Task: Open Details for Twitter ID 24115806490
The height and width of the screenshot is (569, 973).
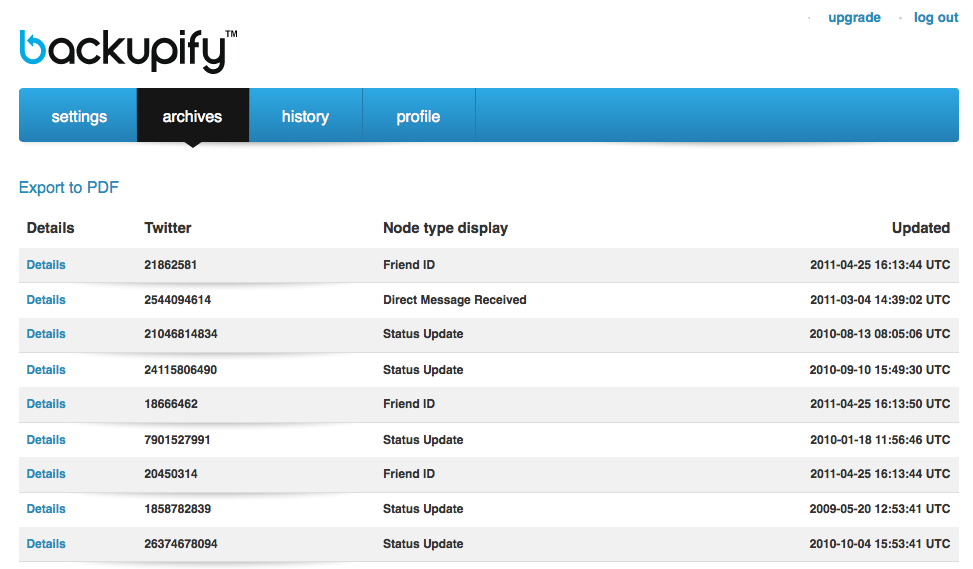Action: [46, 370]
